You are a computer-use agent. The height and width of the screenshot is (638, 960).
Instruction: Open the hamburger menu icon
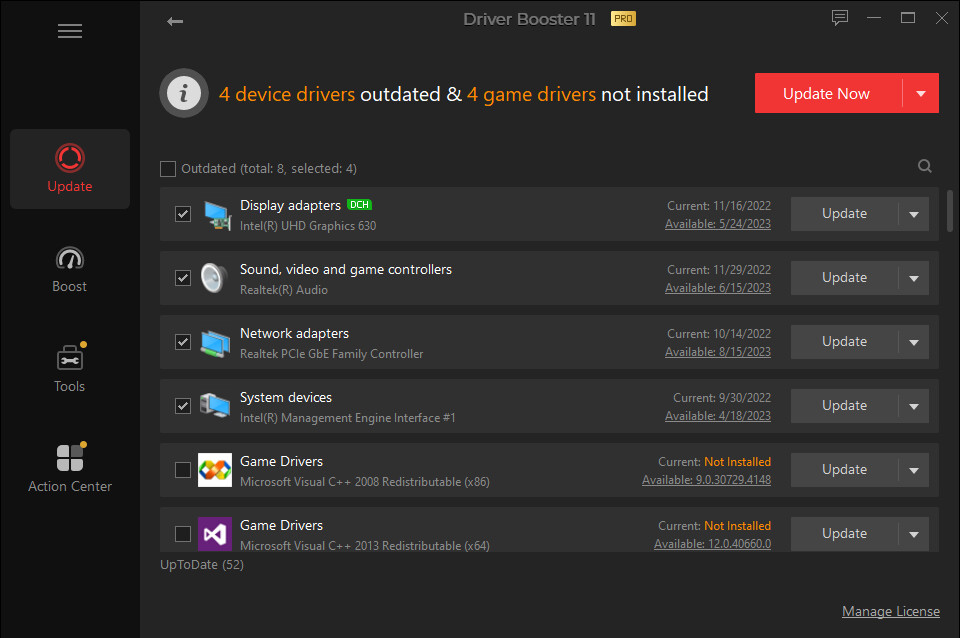pyautogui.click(x=70, y=31)
